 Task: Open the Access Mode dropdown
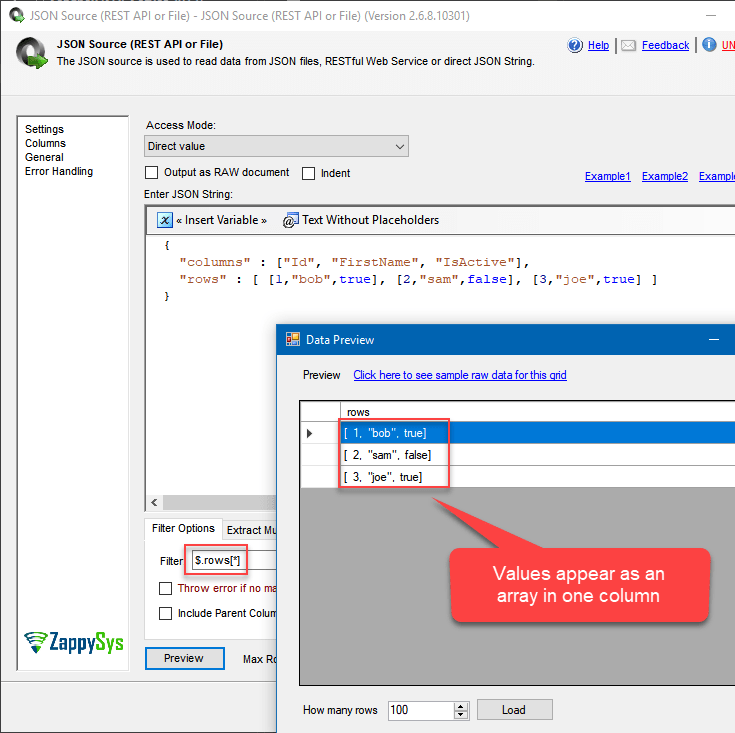pyautogui.click(x=276, y=146)
